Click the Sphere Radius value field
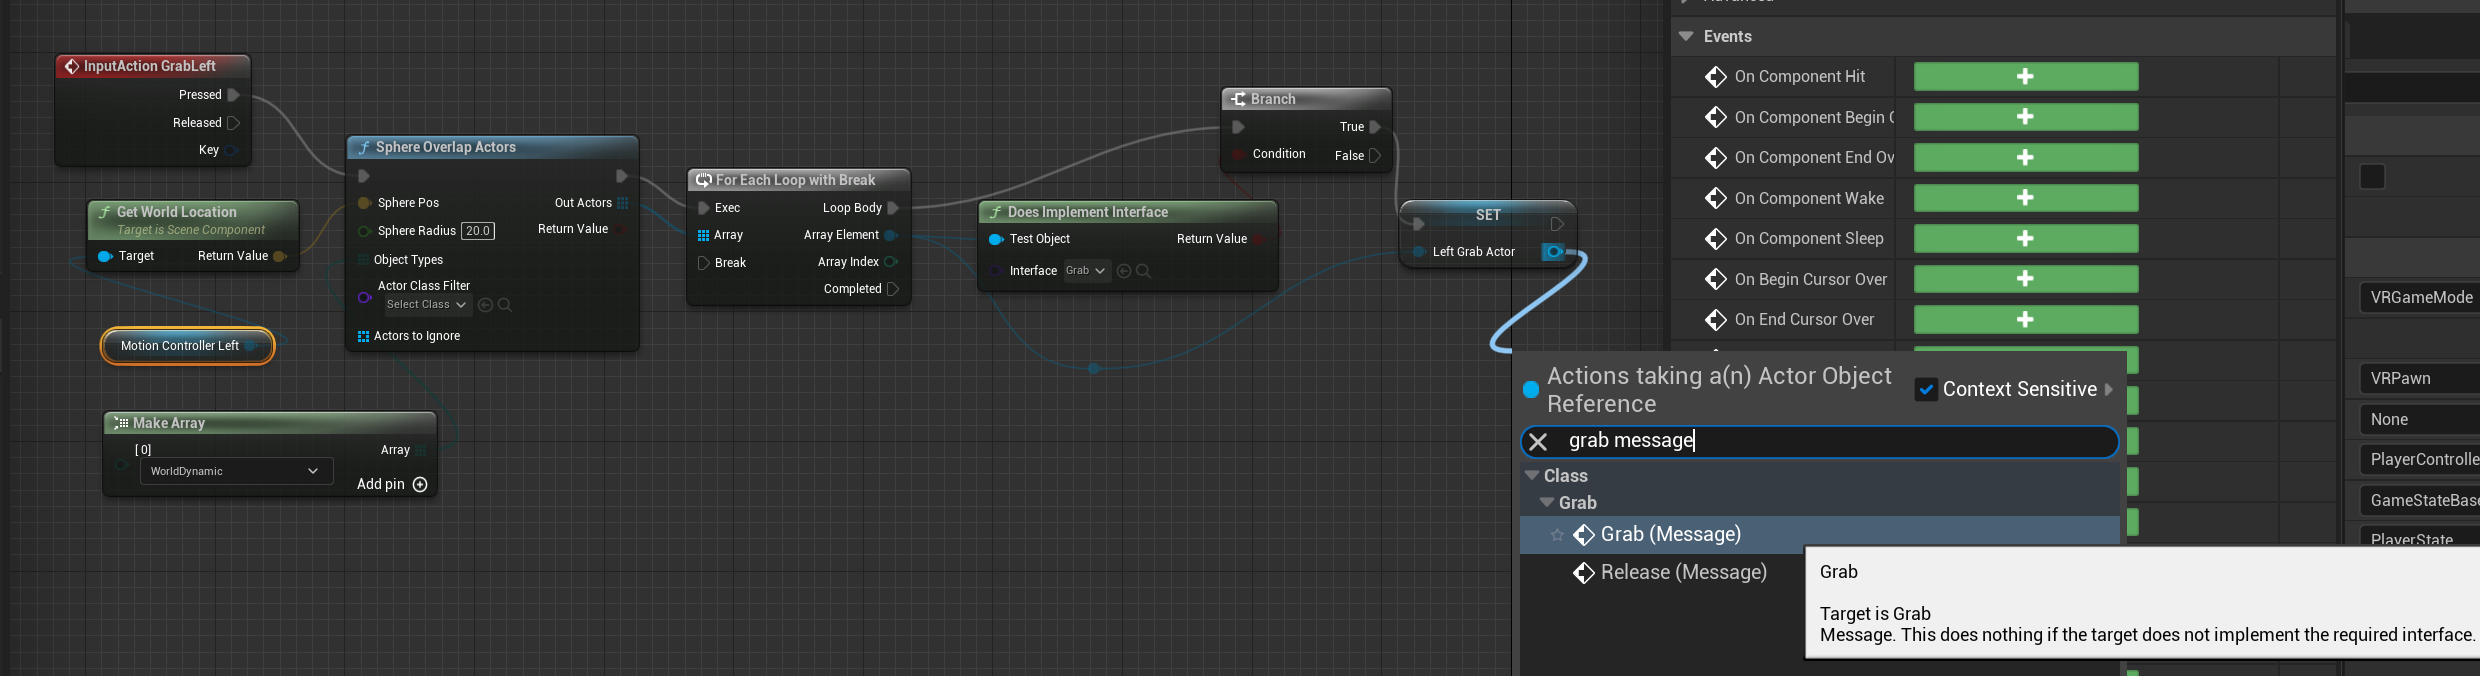Viewport: 2480px width, 676px height. pos(478,231)
